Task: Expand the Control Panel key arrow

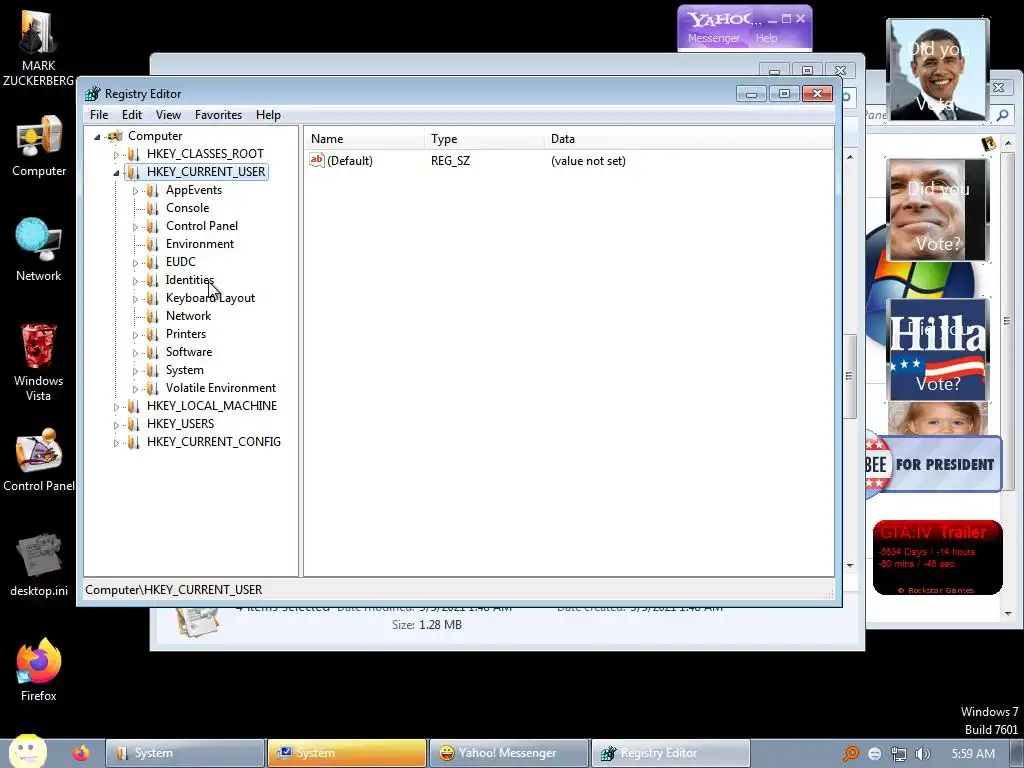Action: (135, 227)
